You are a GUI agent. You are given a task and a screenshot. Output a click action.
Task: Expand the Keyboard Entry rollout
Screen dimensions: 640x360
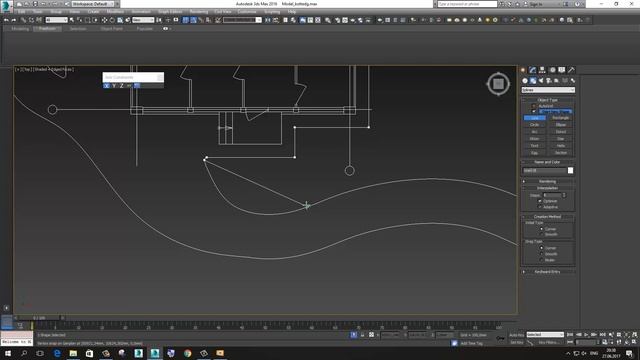point(548,271)
